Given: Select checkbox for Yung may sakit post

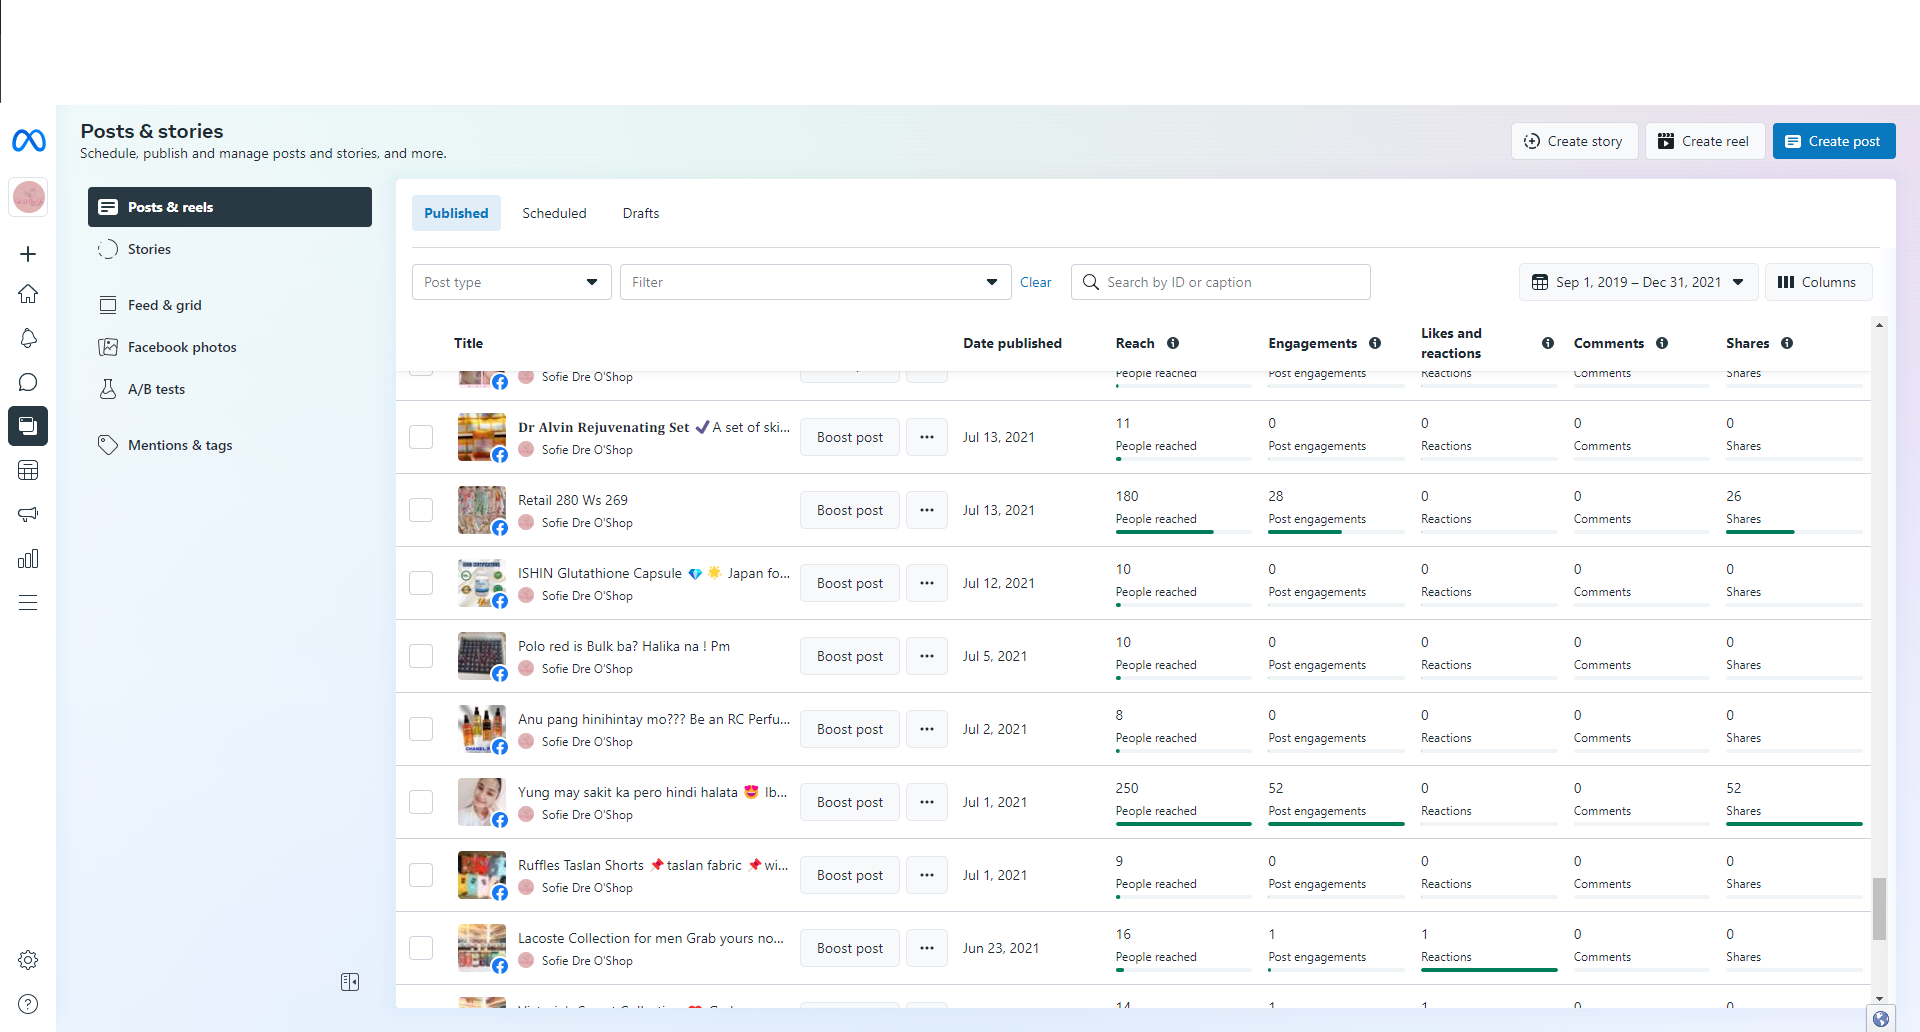Looking at the screenshot, I should point(421,802).
